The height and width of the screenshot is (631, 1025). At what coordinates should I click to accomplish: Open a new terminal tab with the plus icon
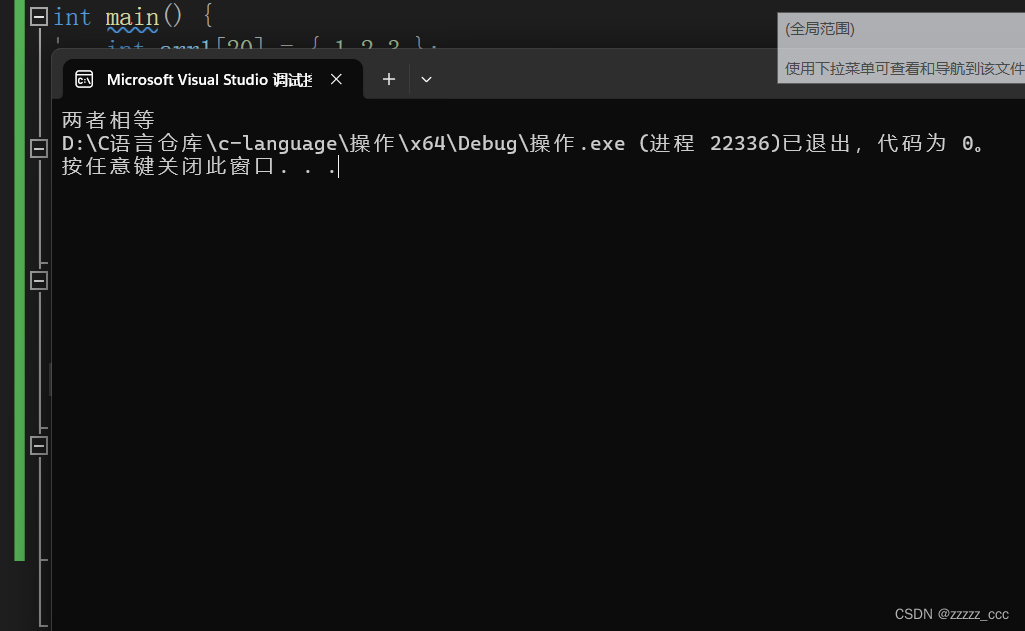[x=389, y=79]
